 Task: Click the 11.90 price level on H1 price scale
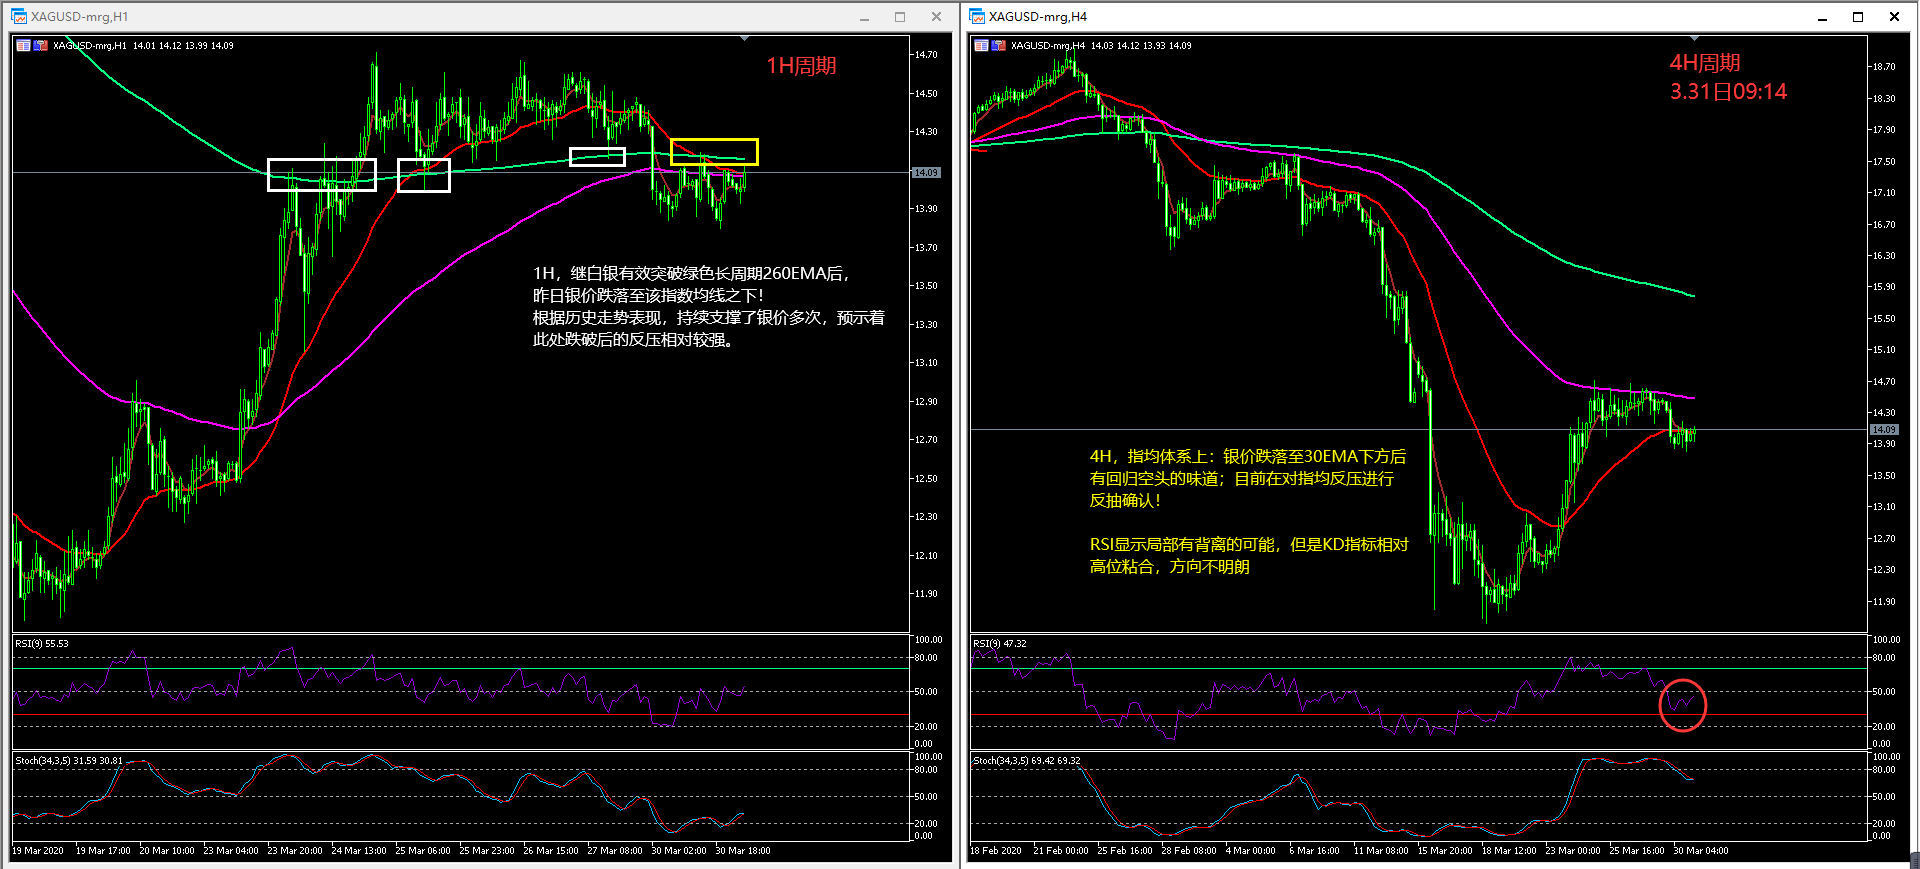click(x=926, y=594)
